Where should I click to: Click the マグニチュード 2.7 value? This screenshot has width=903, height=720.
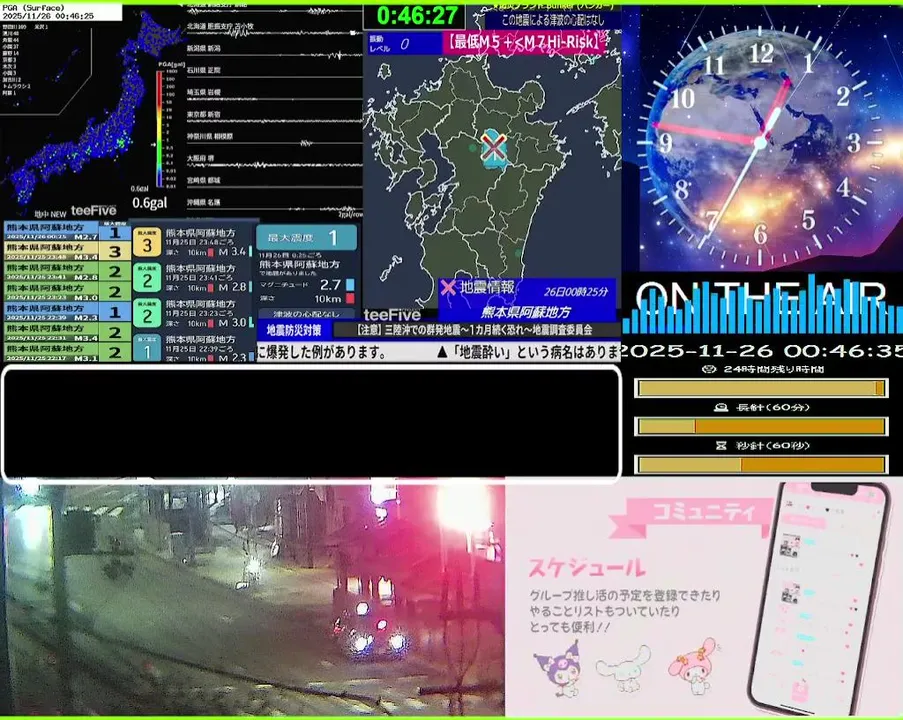(331, 285)
